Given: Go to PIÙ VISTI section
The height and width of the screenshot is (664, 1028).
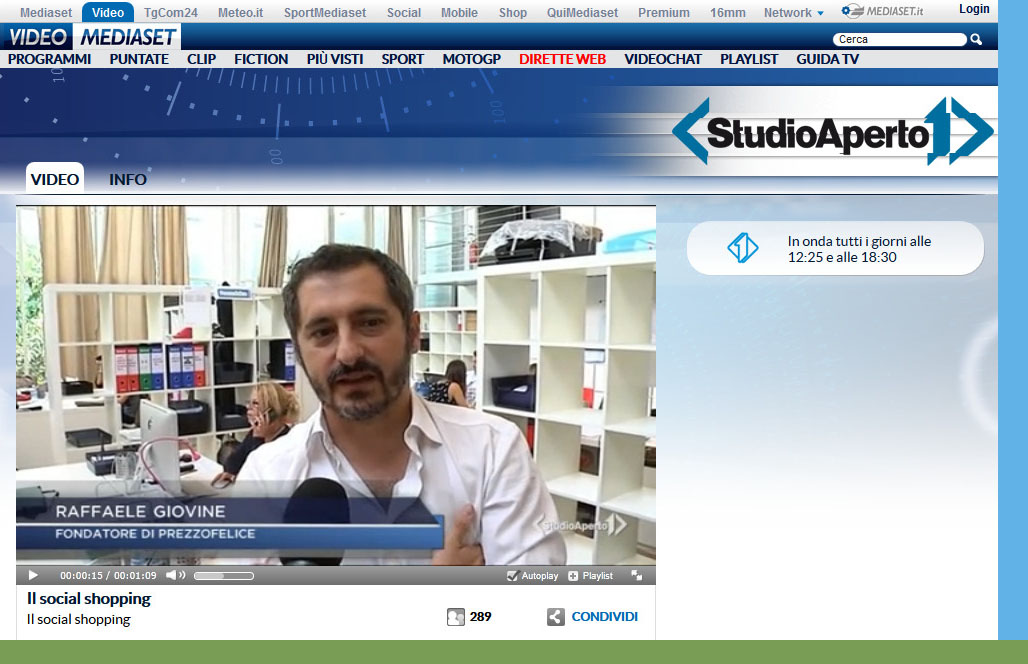Looking at the screenshot, I should pos(335,59).
